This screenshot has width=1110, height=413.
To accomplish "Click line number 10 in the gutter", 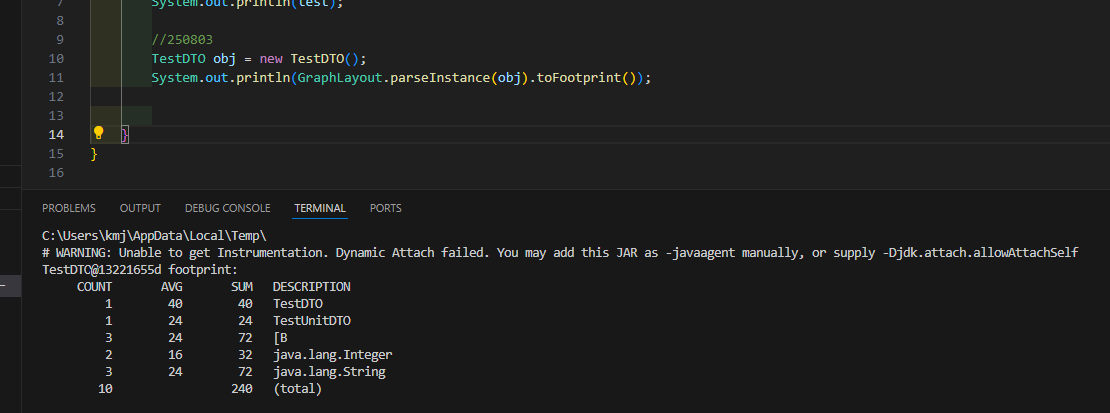I will click(x=57, y=58).
